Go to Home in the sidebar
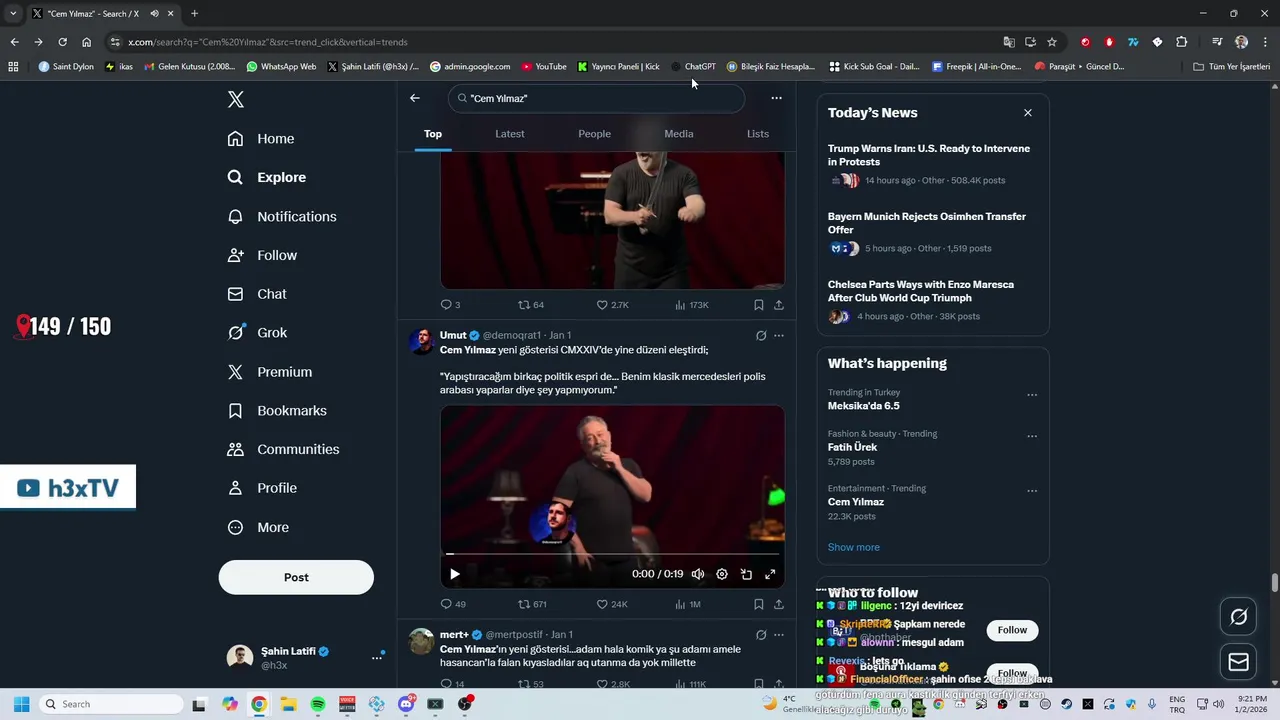This screenshot has width=1280, height=720. pos(261,139)
